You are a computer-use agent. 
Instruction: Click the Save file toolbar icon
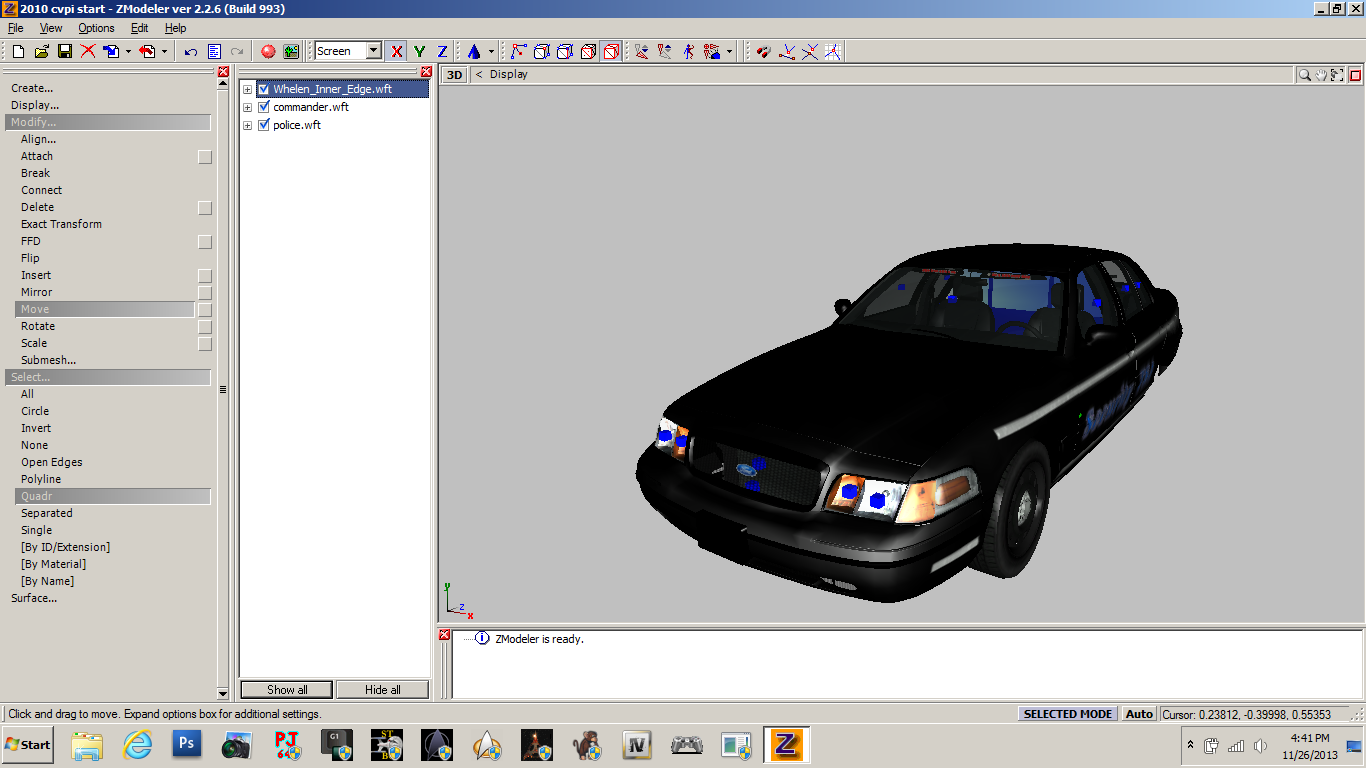tap(64, 51)
